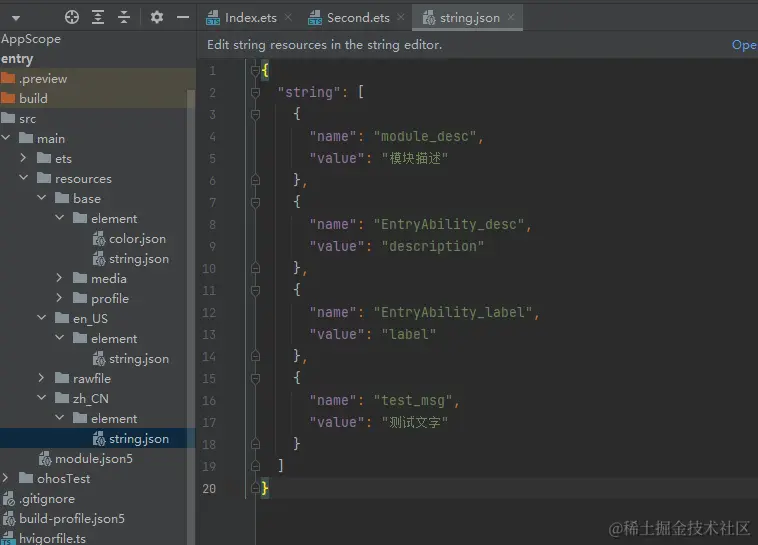The height and width of the screenshot is (545, 758).
Task: Click the "module_desc" name value
Action: pyautogui.click(x=425, y=137)
